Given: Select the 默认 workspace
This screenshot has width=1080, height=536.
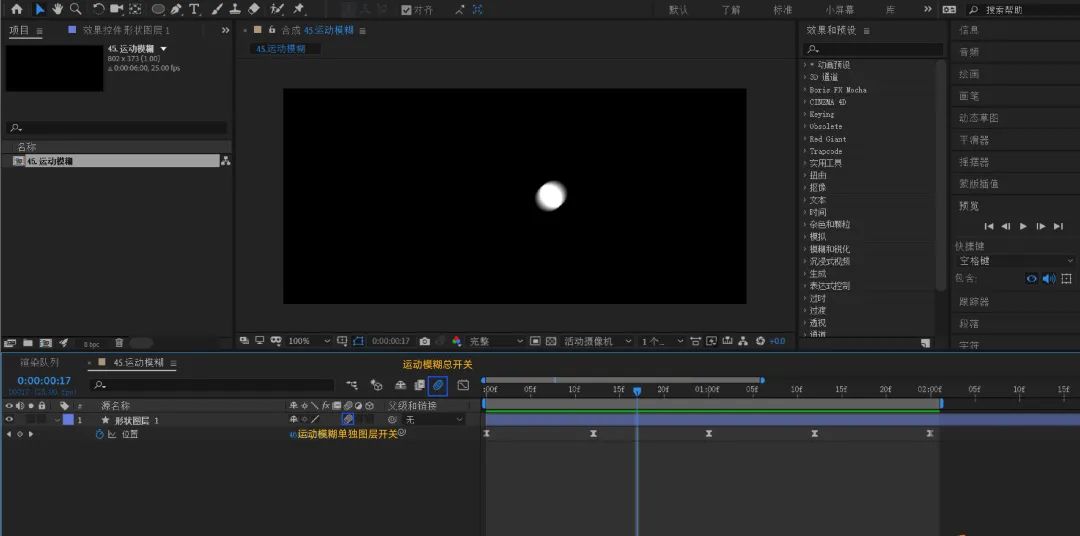Looking at the screenshot, I should pyautogui.click(x=678, y=10).
